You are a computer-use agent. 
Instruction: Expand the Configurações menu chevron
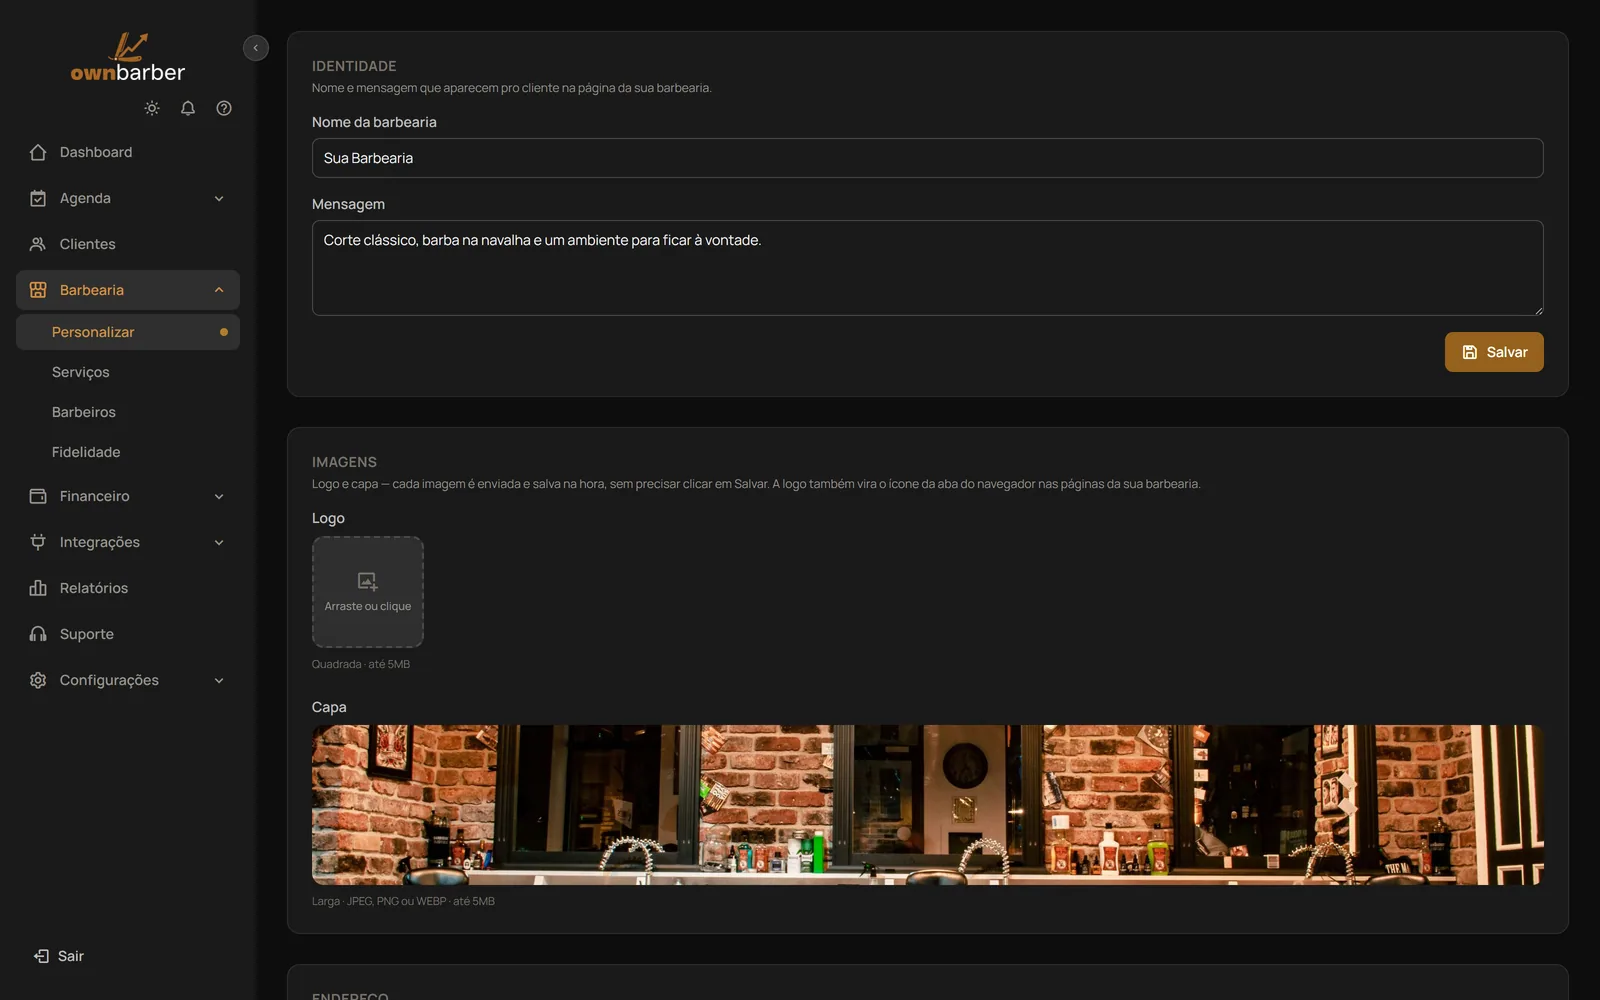tap(219, 680)
